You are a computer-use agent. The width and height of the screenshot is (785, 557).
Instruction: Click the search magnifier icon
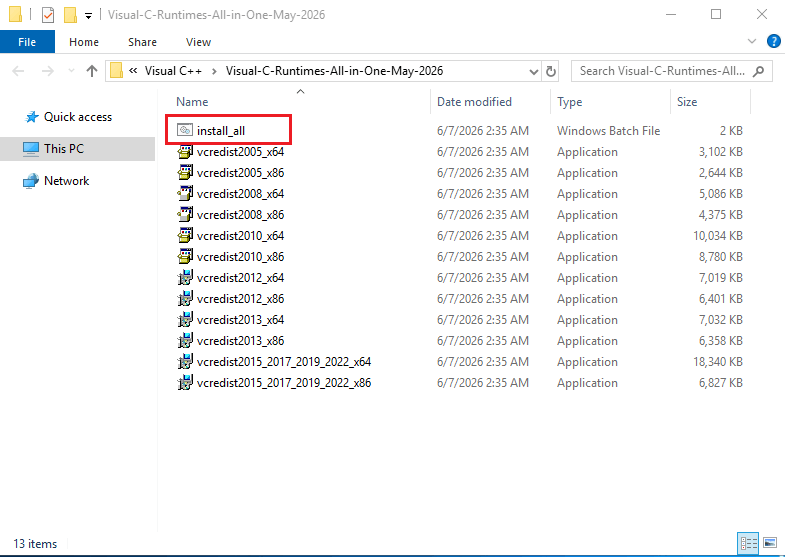758,71
